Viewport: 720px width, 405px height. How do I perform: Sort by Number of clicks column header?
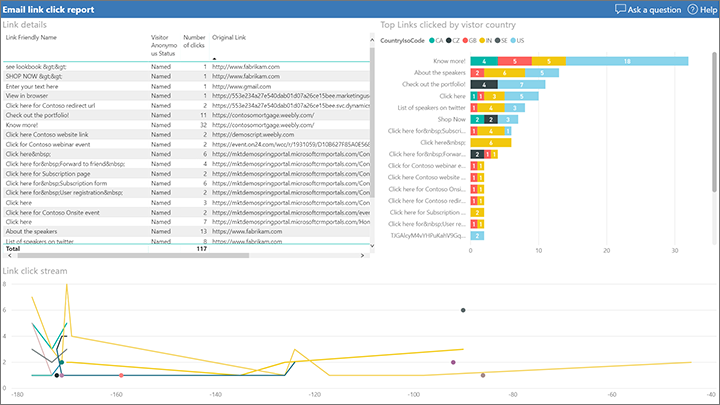194,41
